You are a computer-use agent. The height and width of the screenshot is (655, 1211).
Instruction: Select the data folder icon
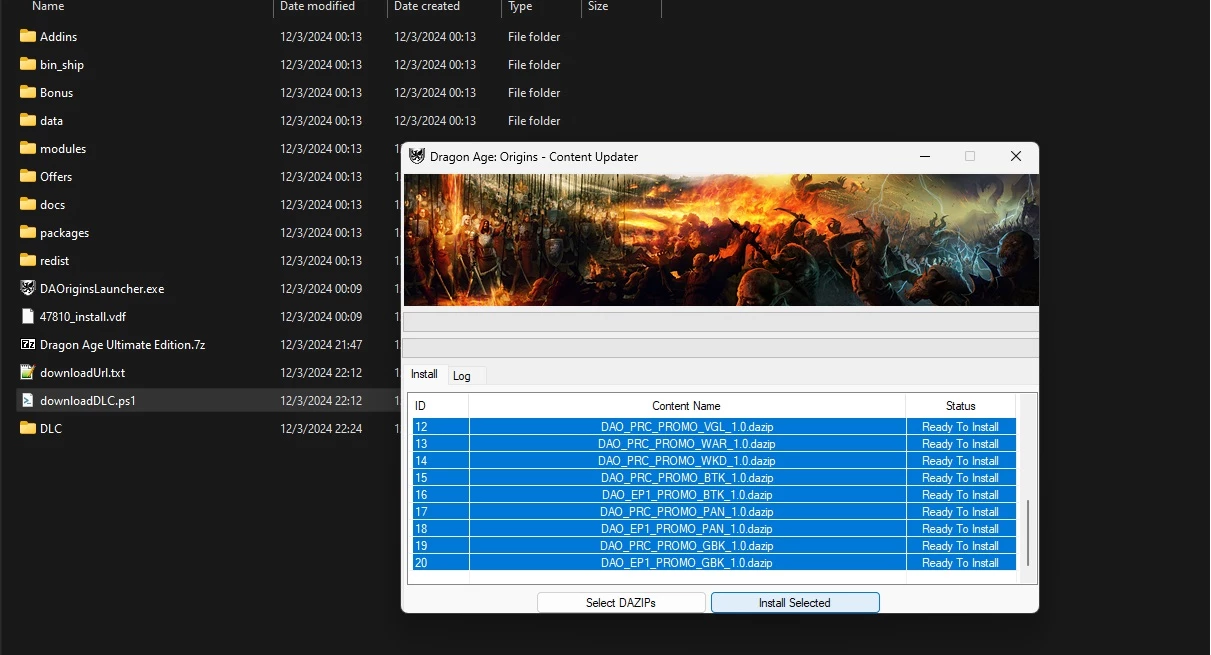(28, 120)
